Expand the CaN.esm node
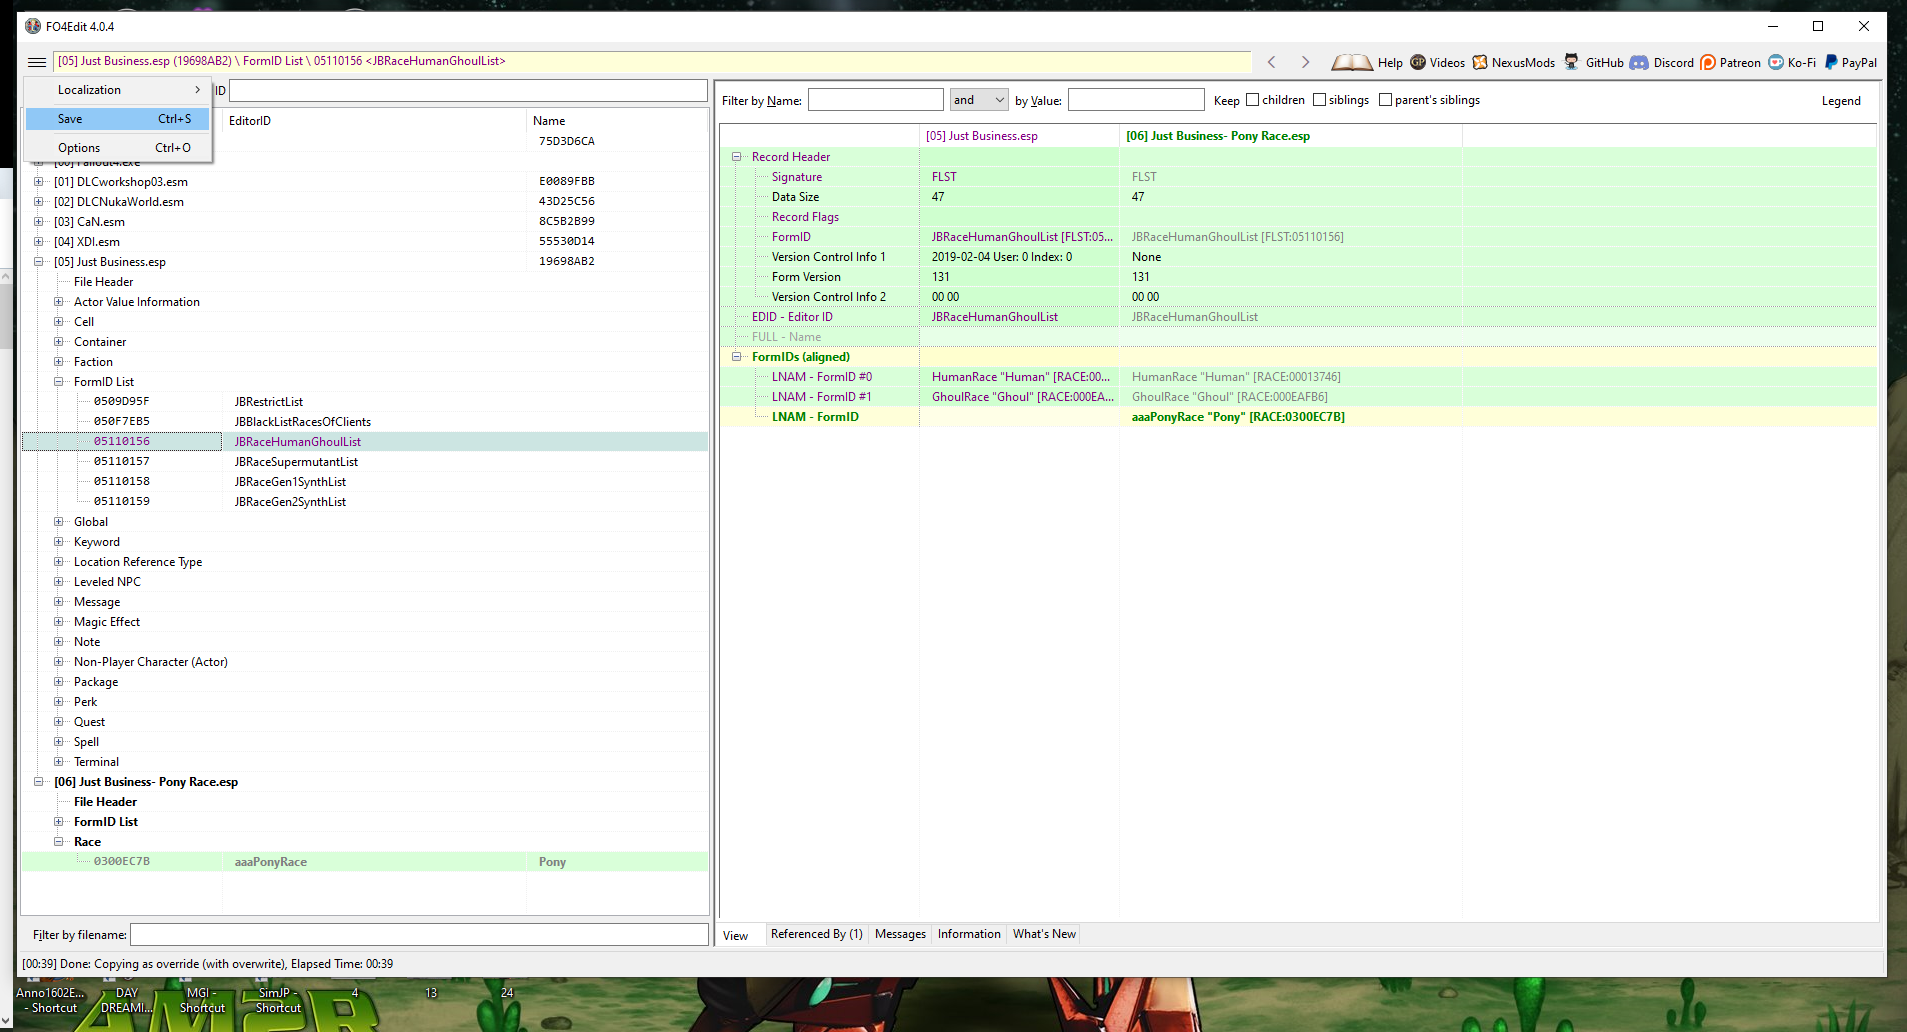Screen dimensions: 1907x1032 tap(39, 222)
